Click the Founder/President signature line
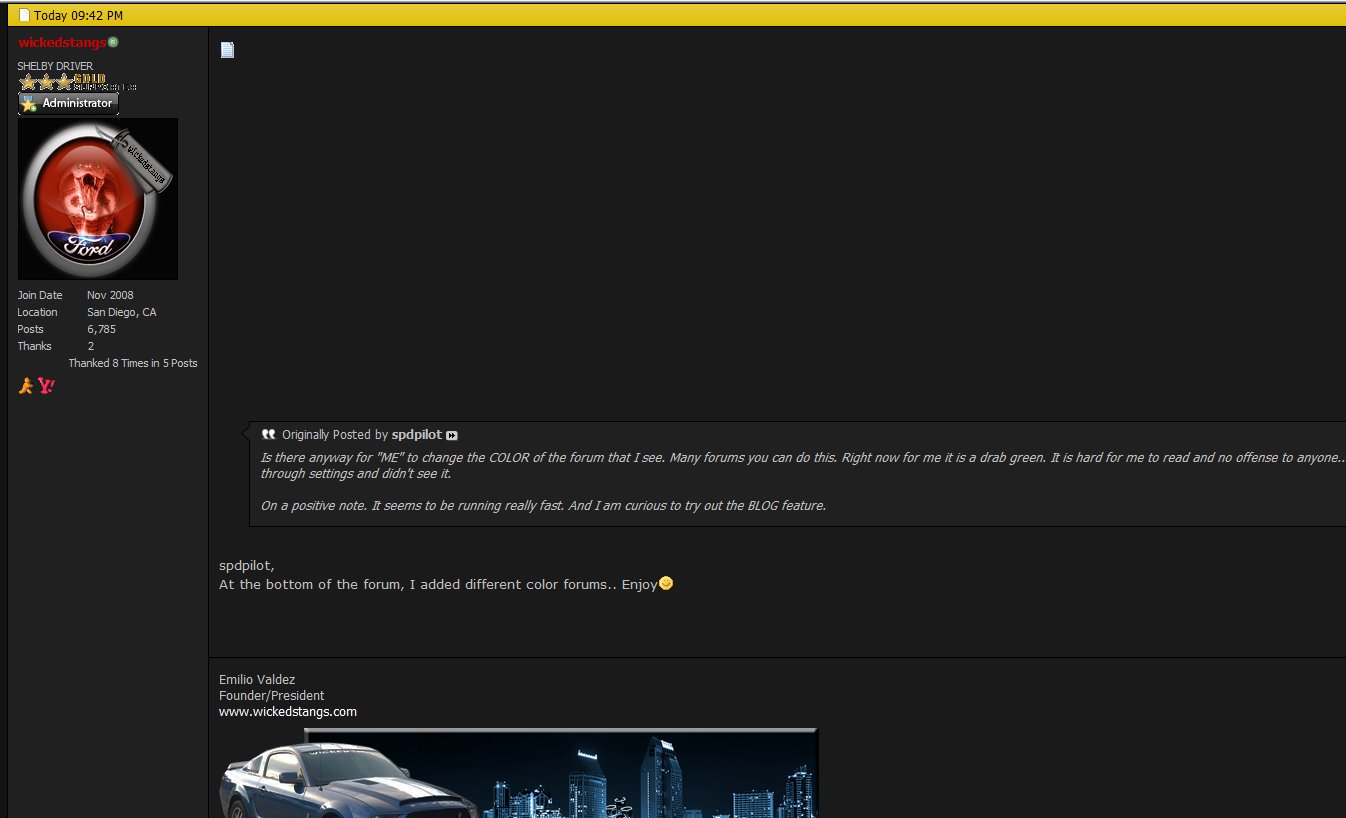Screen dimensions: 1346x818 (272, 696)
